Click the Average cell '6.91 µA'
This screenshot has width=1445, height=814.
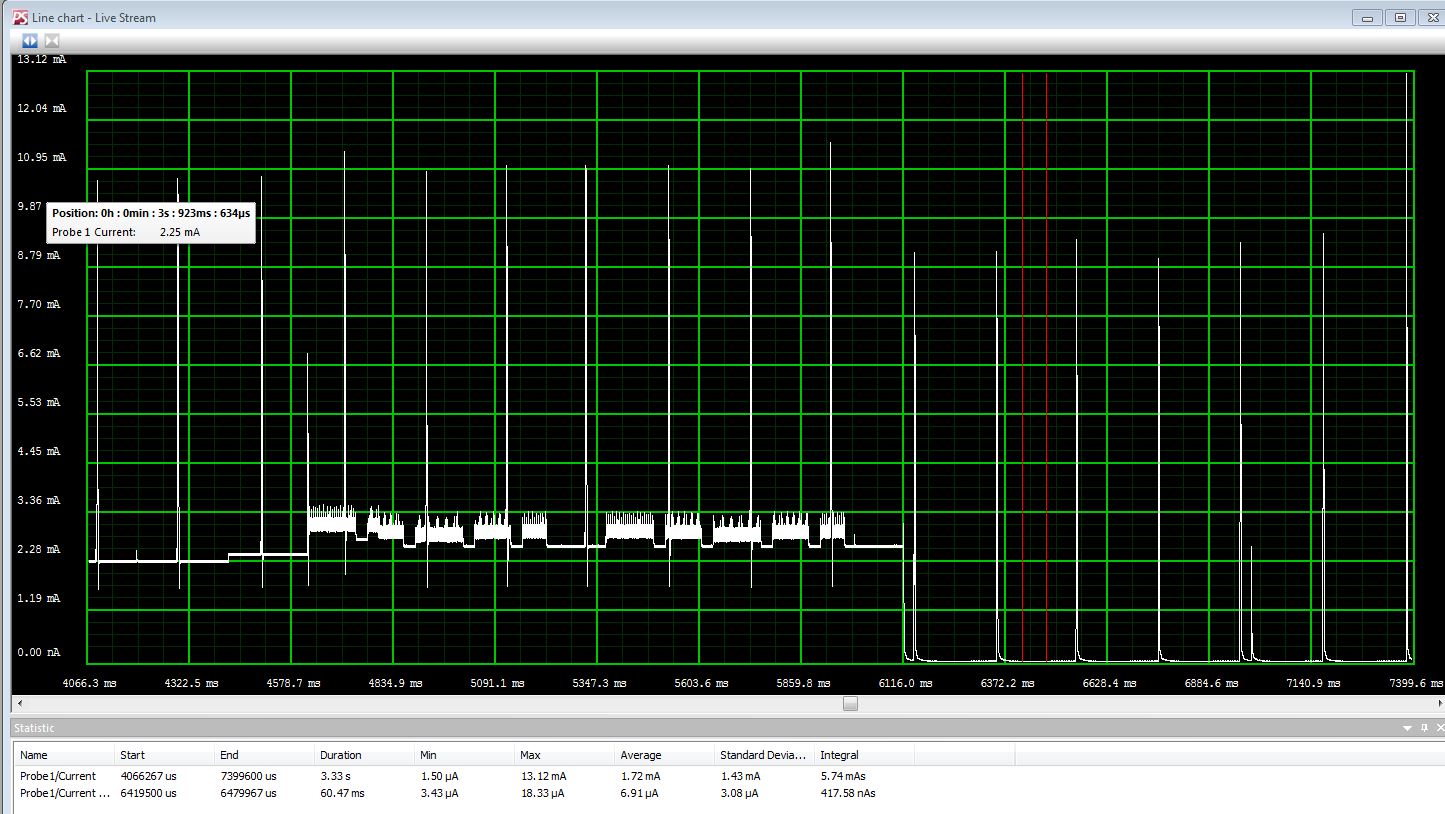[x=639, y=793]
